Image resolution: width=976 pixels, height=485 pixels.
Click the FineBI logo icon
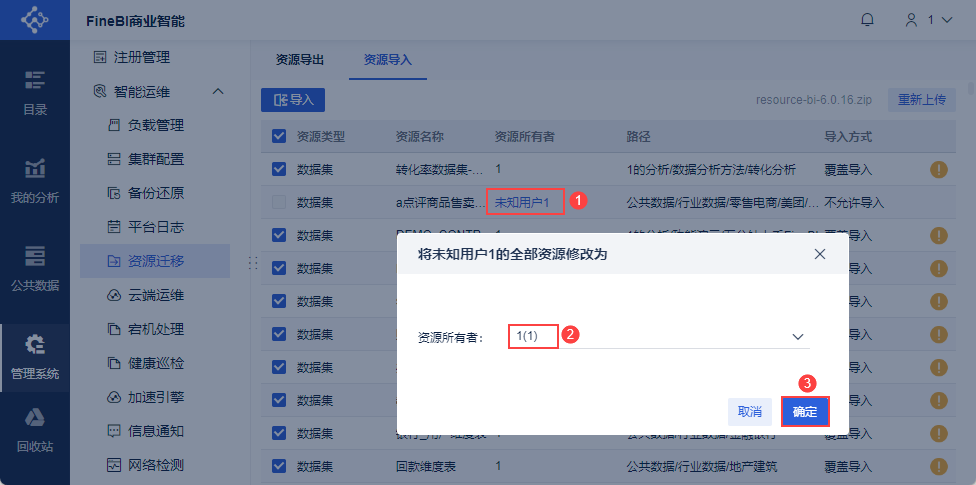click(34, 21)
